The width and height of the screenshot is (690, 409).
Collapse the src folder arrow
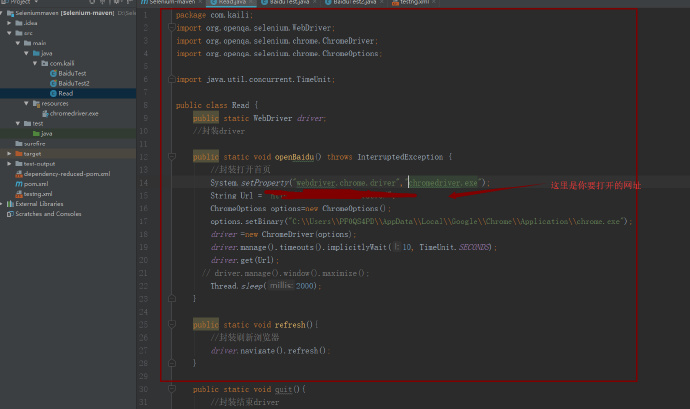(9, 33)
